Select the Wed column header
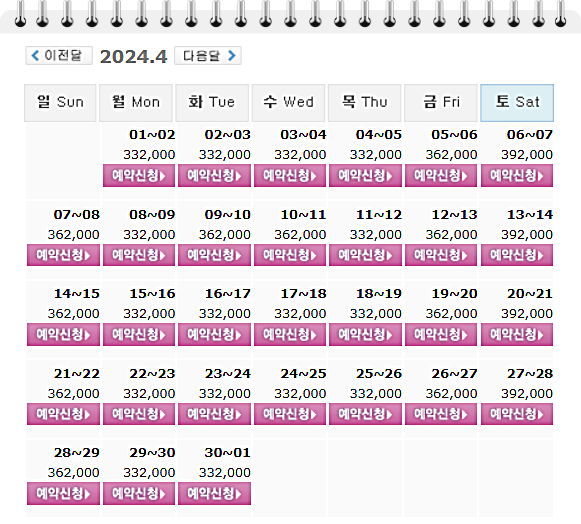Screen dimensions: 581x524 [288, 103]
